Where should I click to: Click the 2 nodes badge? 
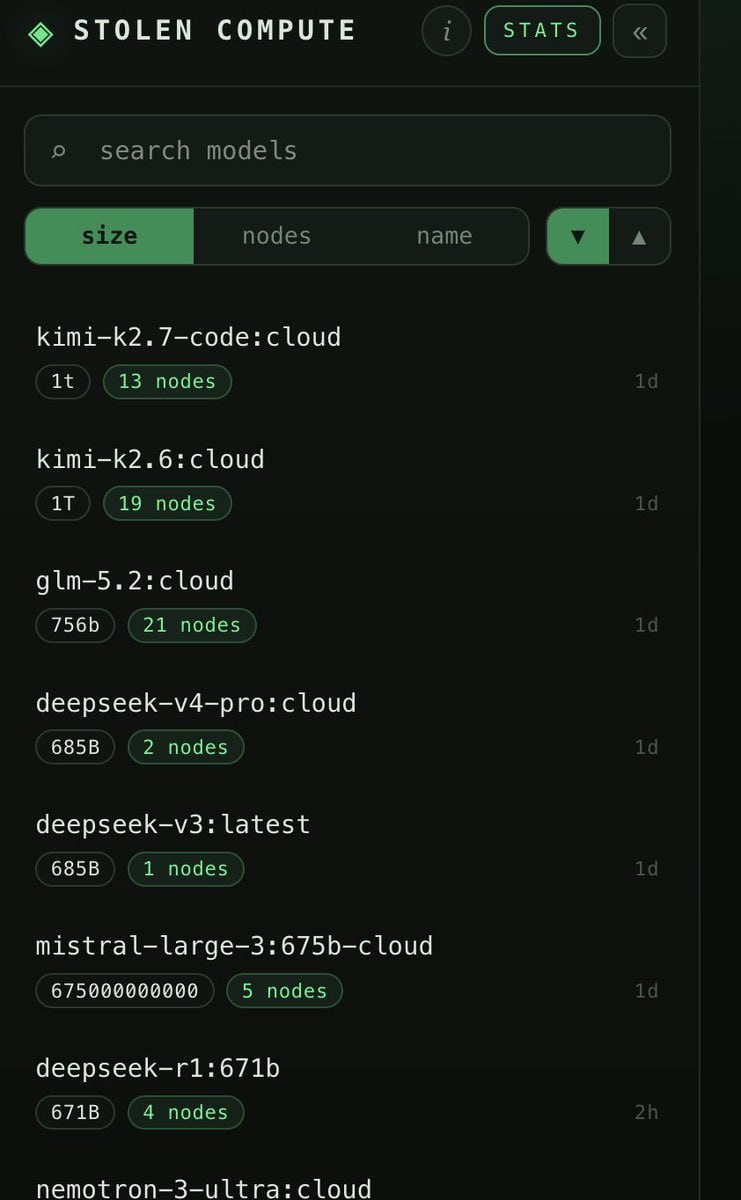[x=186, y=747]
